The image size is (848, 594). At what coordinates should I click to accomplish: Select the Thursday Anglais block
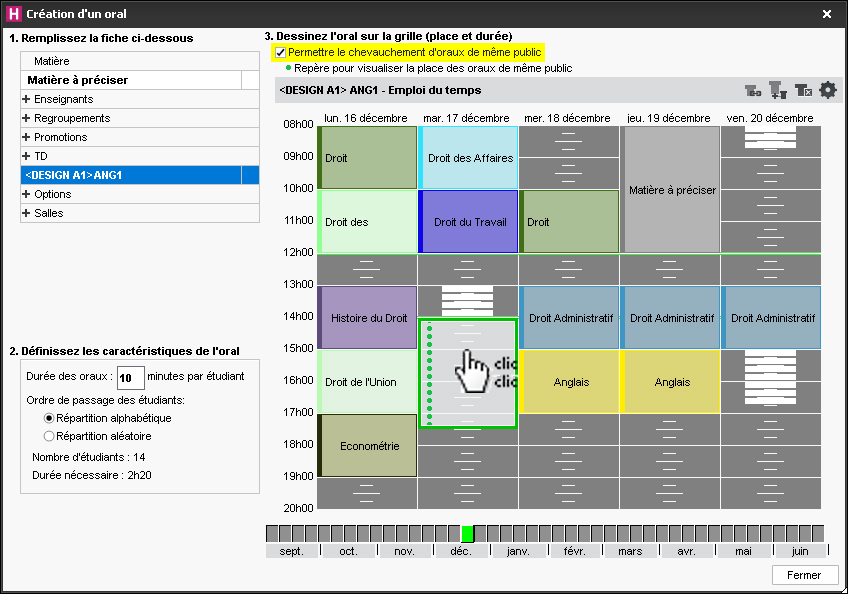tap(670, 381)
